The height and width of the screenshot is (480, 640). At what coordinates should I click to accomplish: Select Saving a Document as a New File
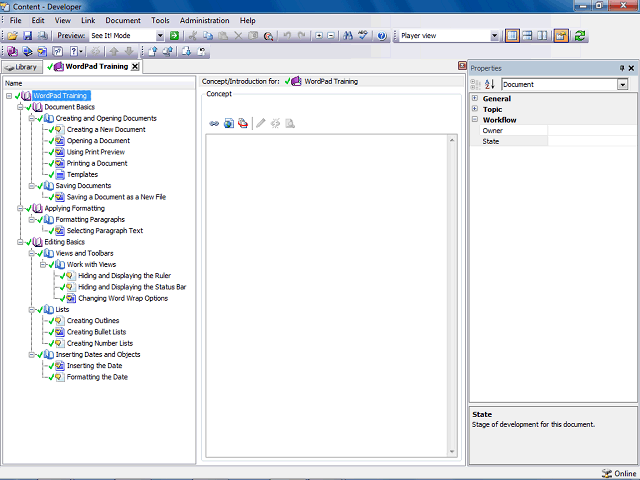pos(116,197)
